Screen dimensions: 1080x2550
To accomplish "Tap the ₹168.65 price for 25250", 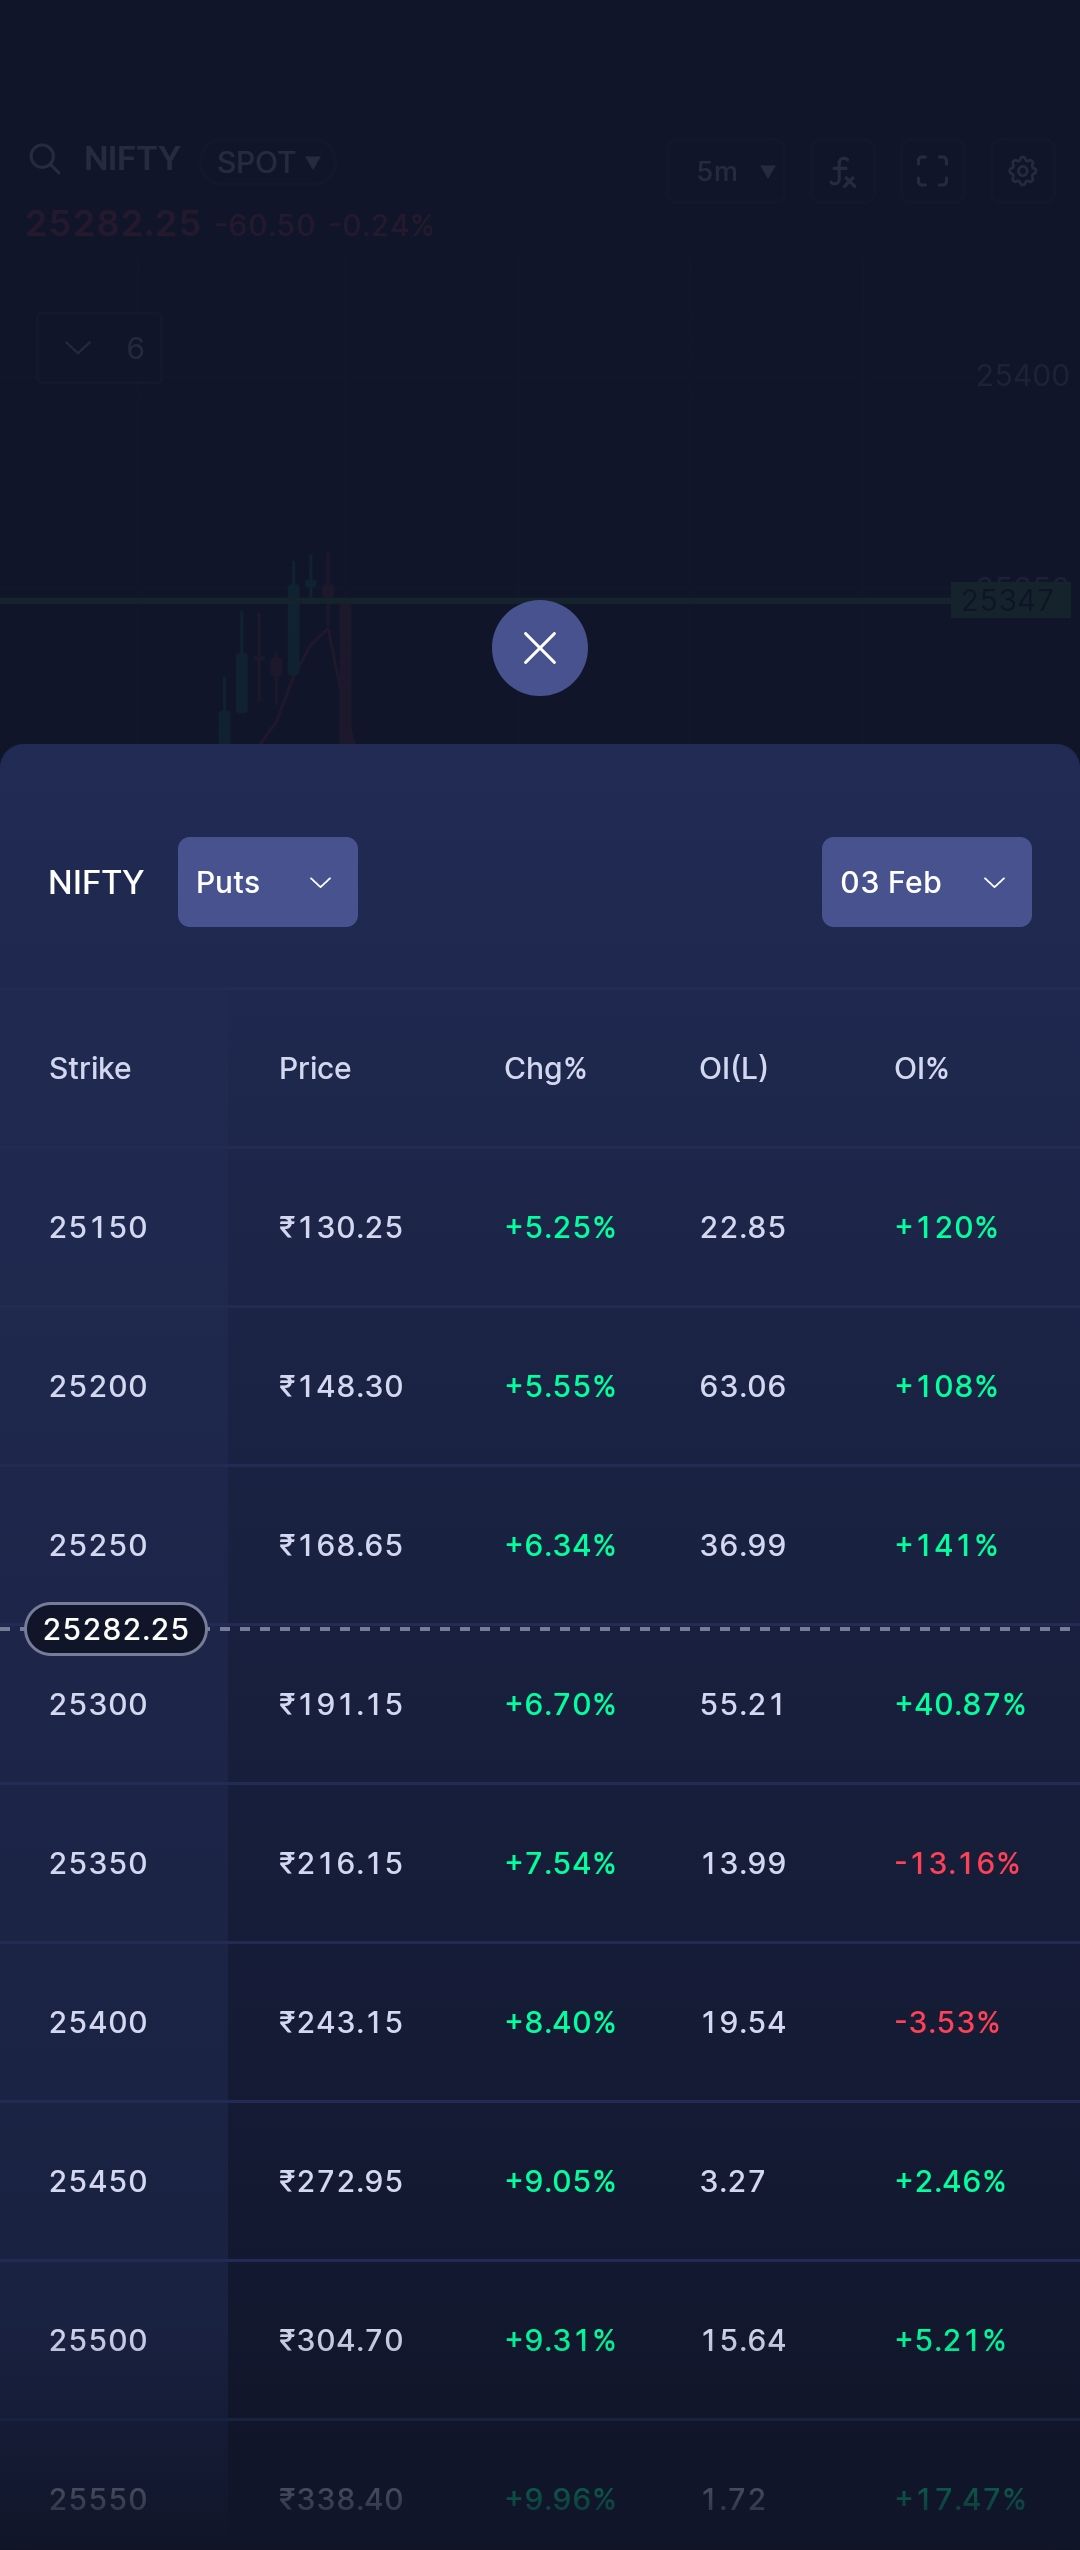I will pyautogui.click(x=341, y=1545).
